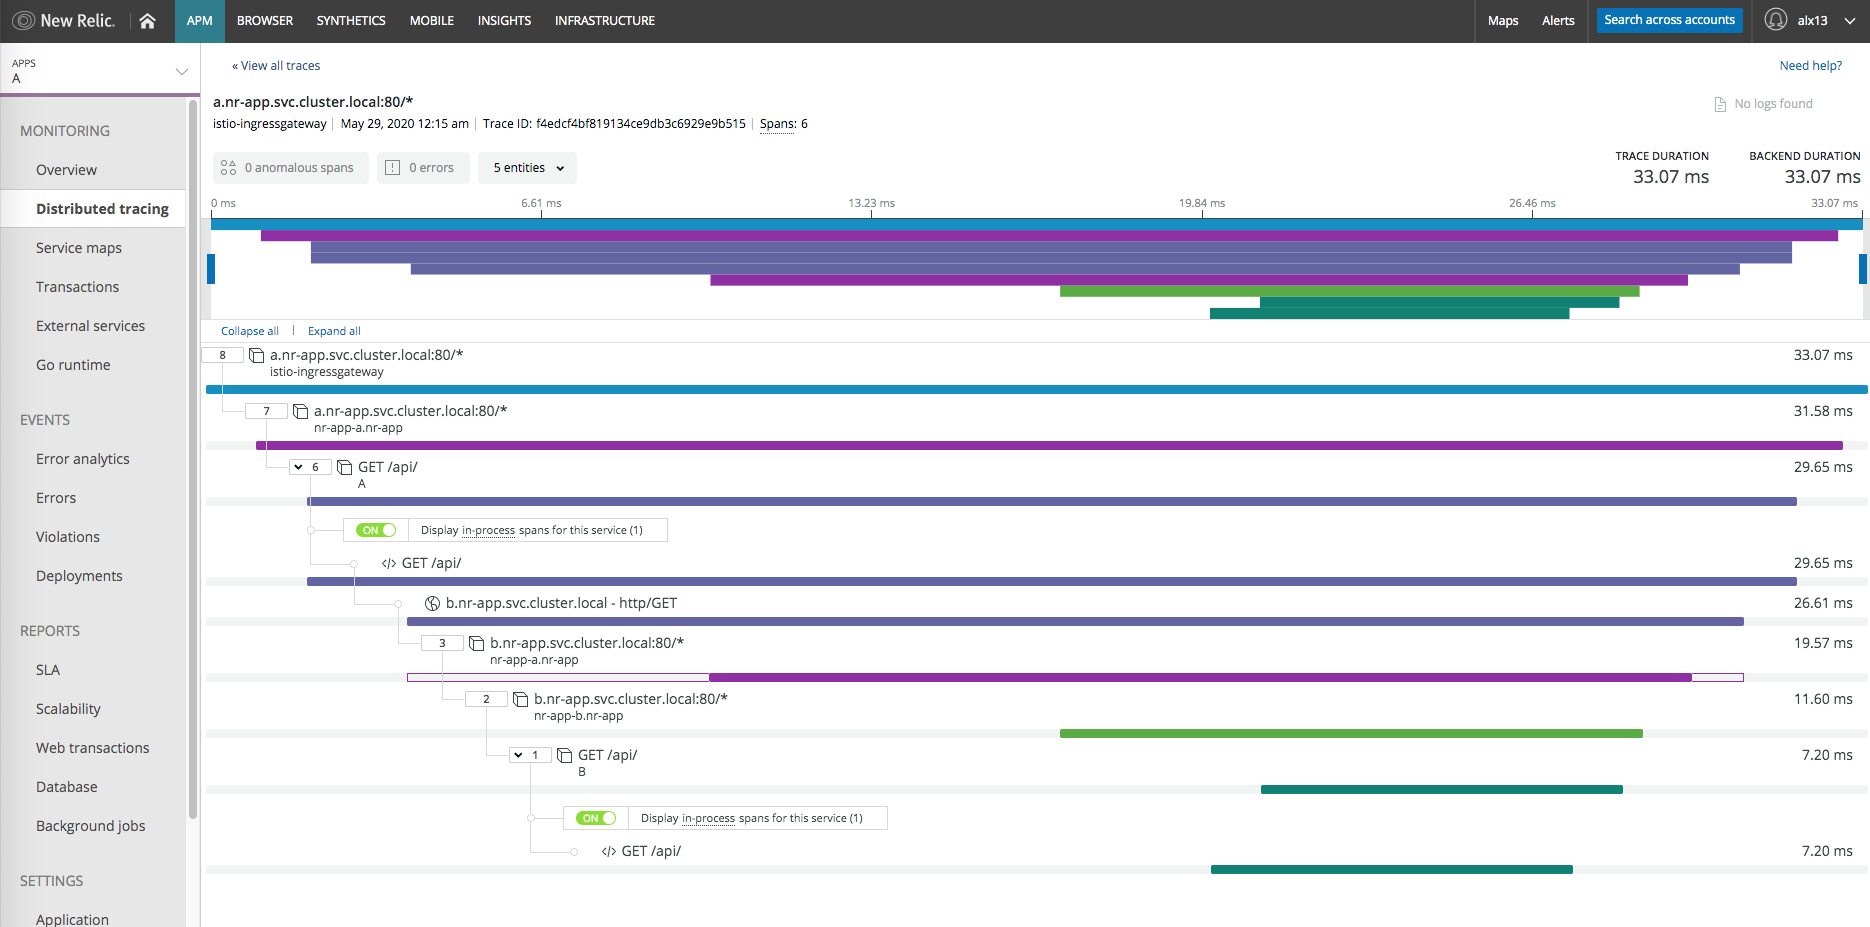Click Search across accounts button

point(1670,20)
